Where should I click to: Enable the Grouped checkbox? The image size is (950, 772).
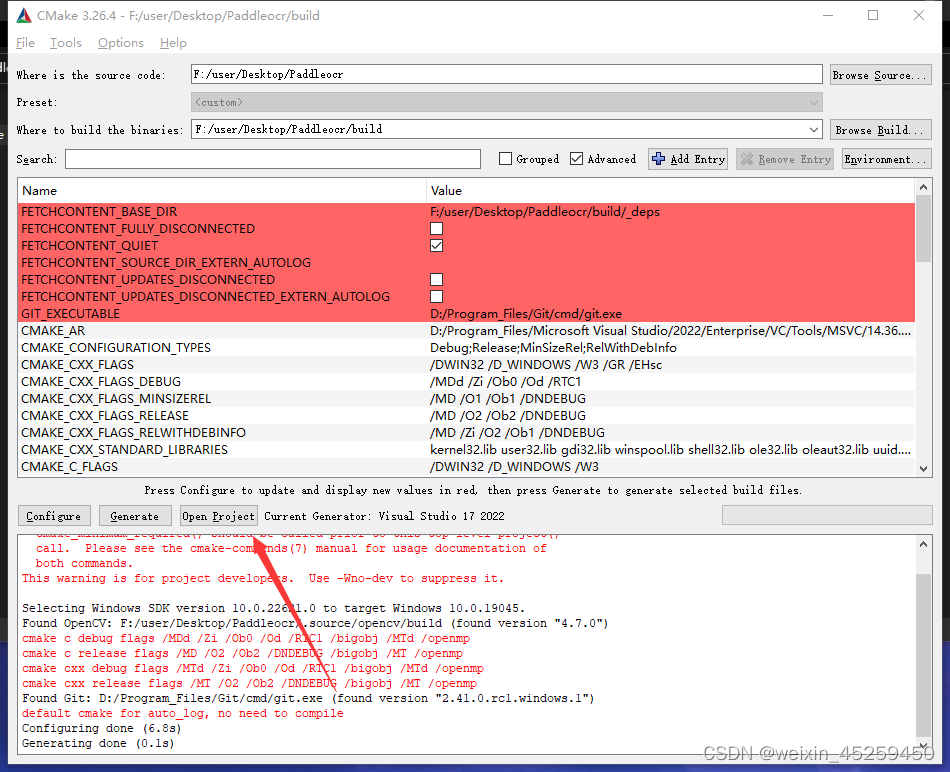pyautogui.click(x=505, y=158)
